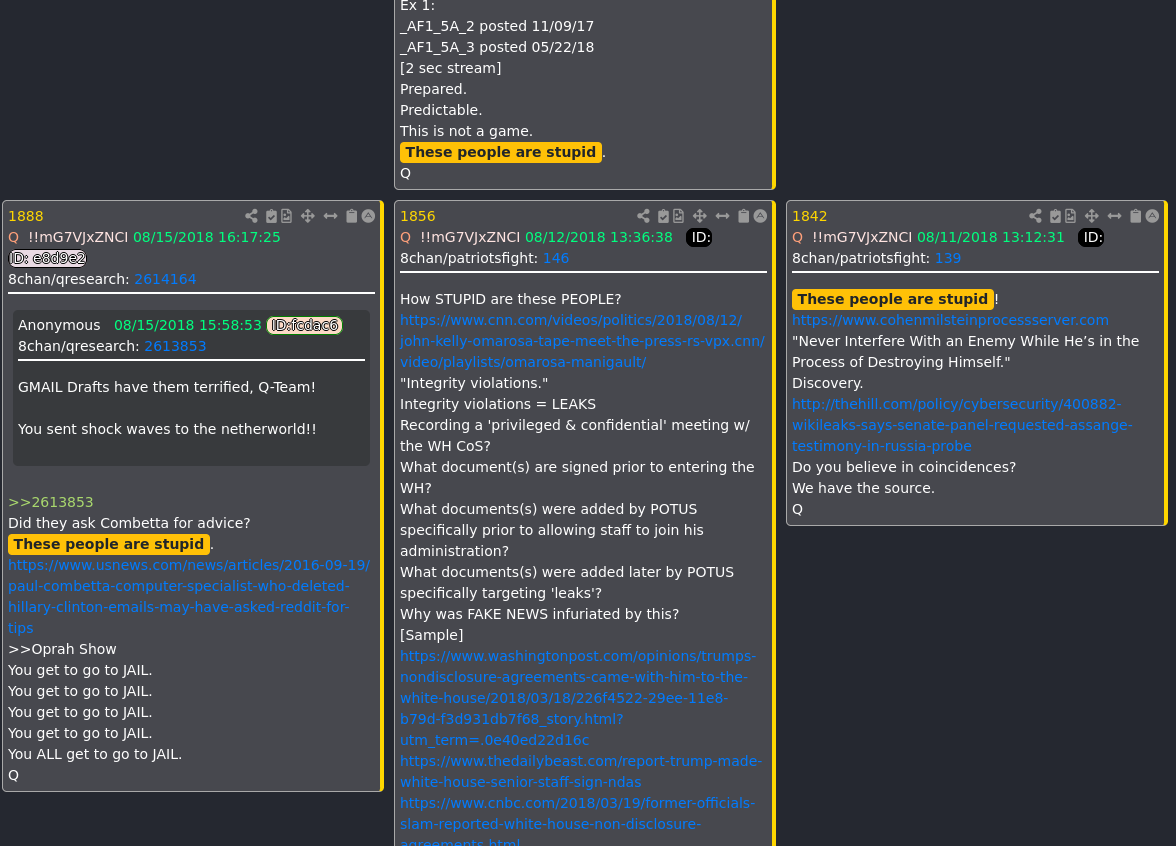
Task: Click four-way move arrows icon on post 1856
Action: coord(700,216)
